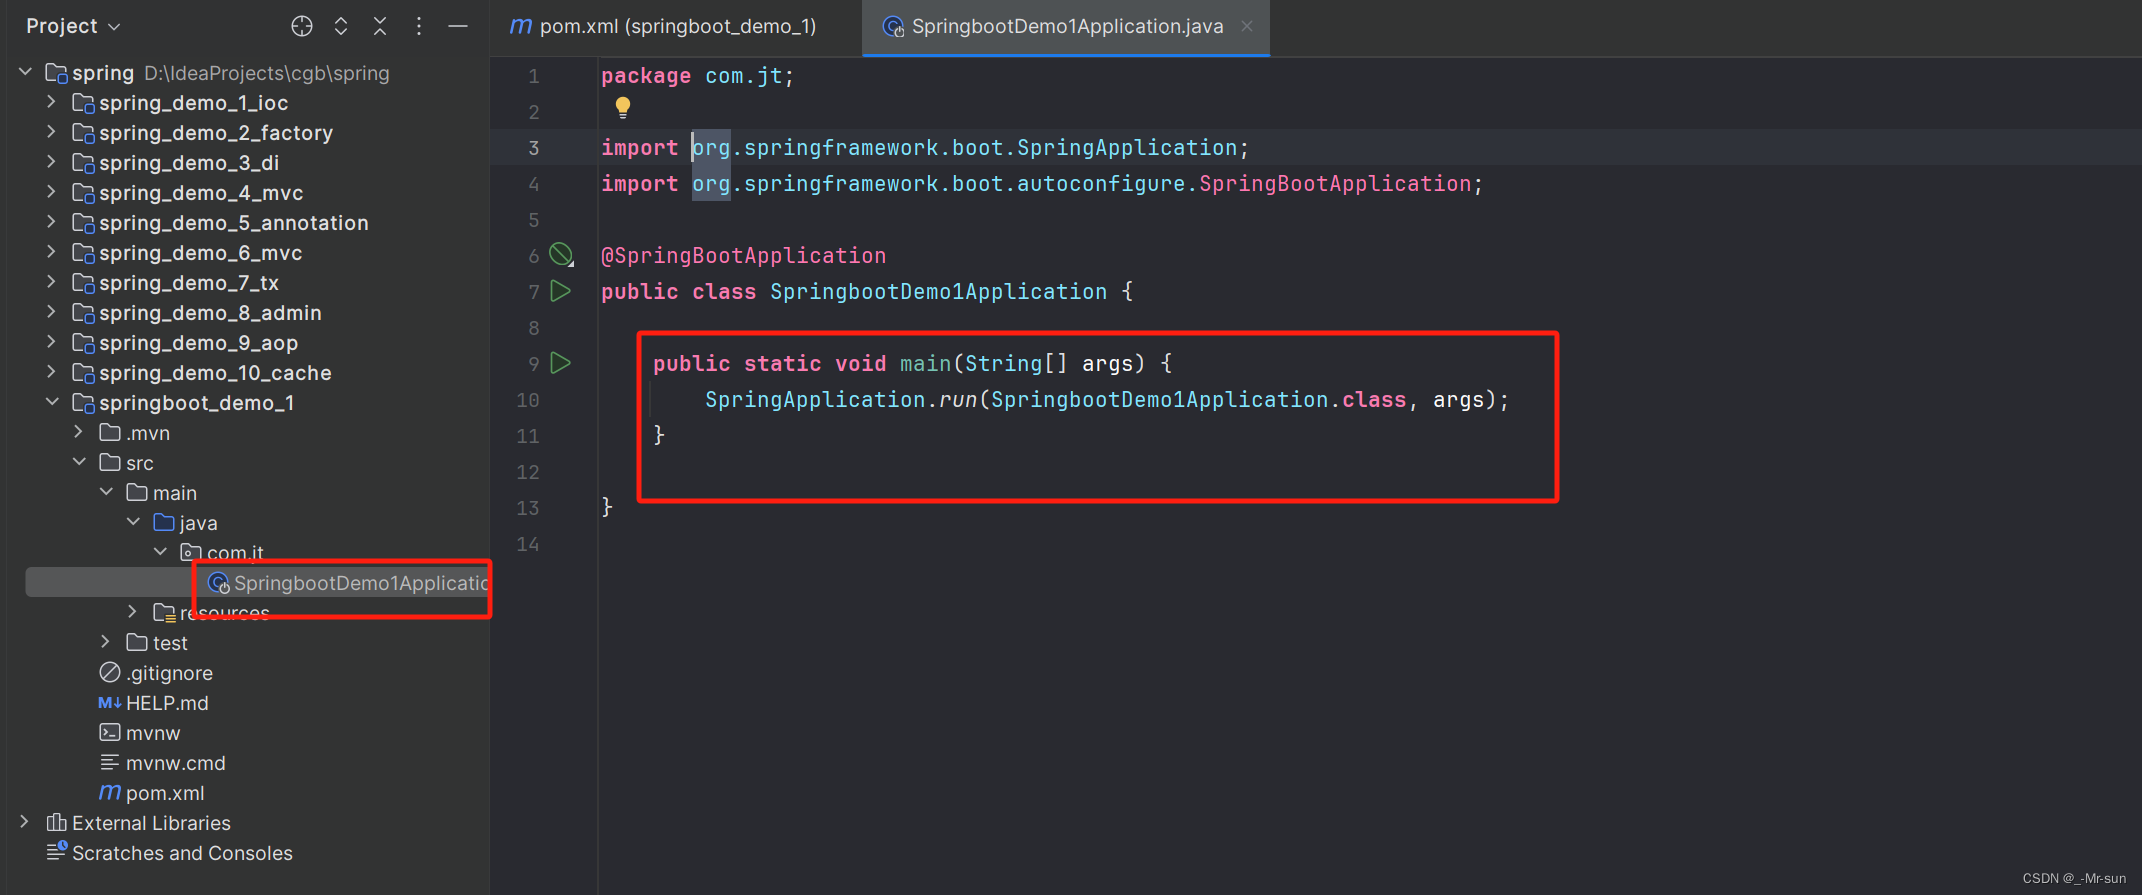Switch to the pom.xml (springboot_demo_1) tab
Screen dimensions: 2142x895
pyautogui.click(x=663, y=26)
